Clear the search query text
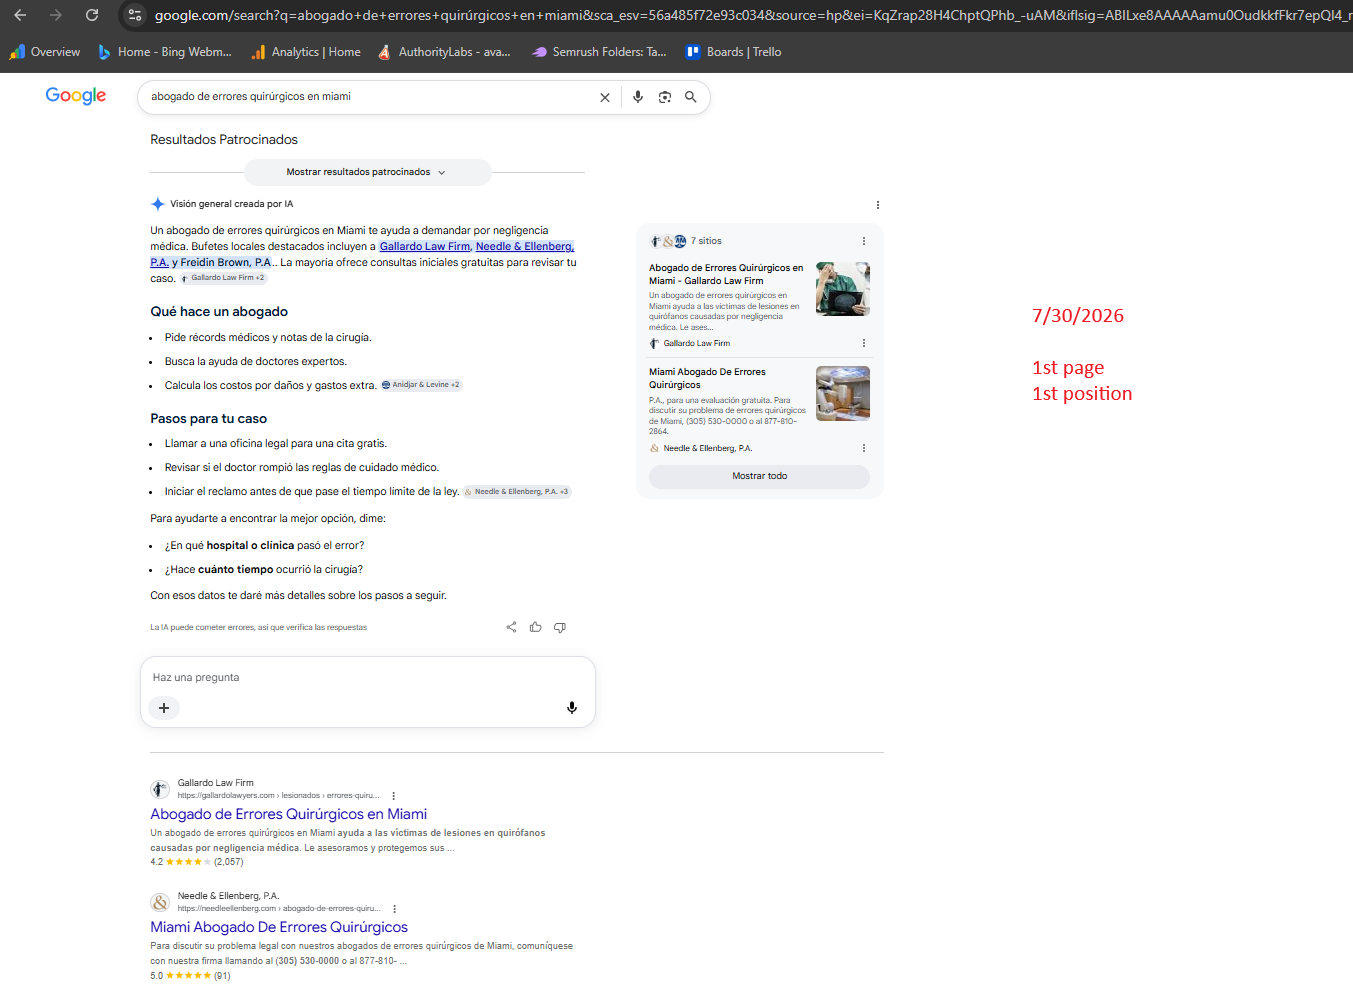The width and height of the screenshot is (1353, 984). [x=604, y=97]
